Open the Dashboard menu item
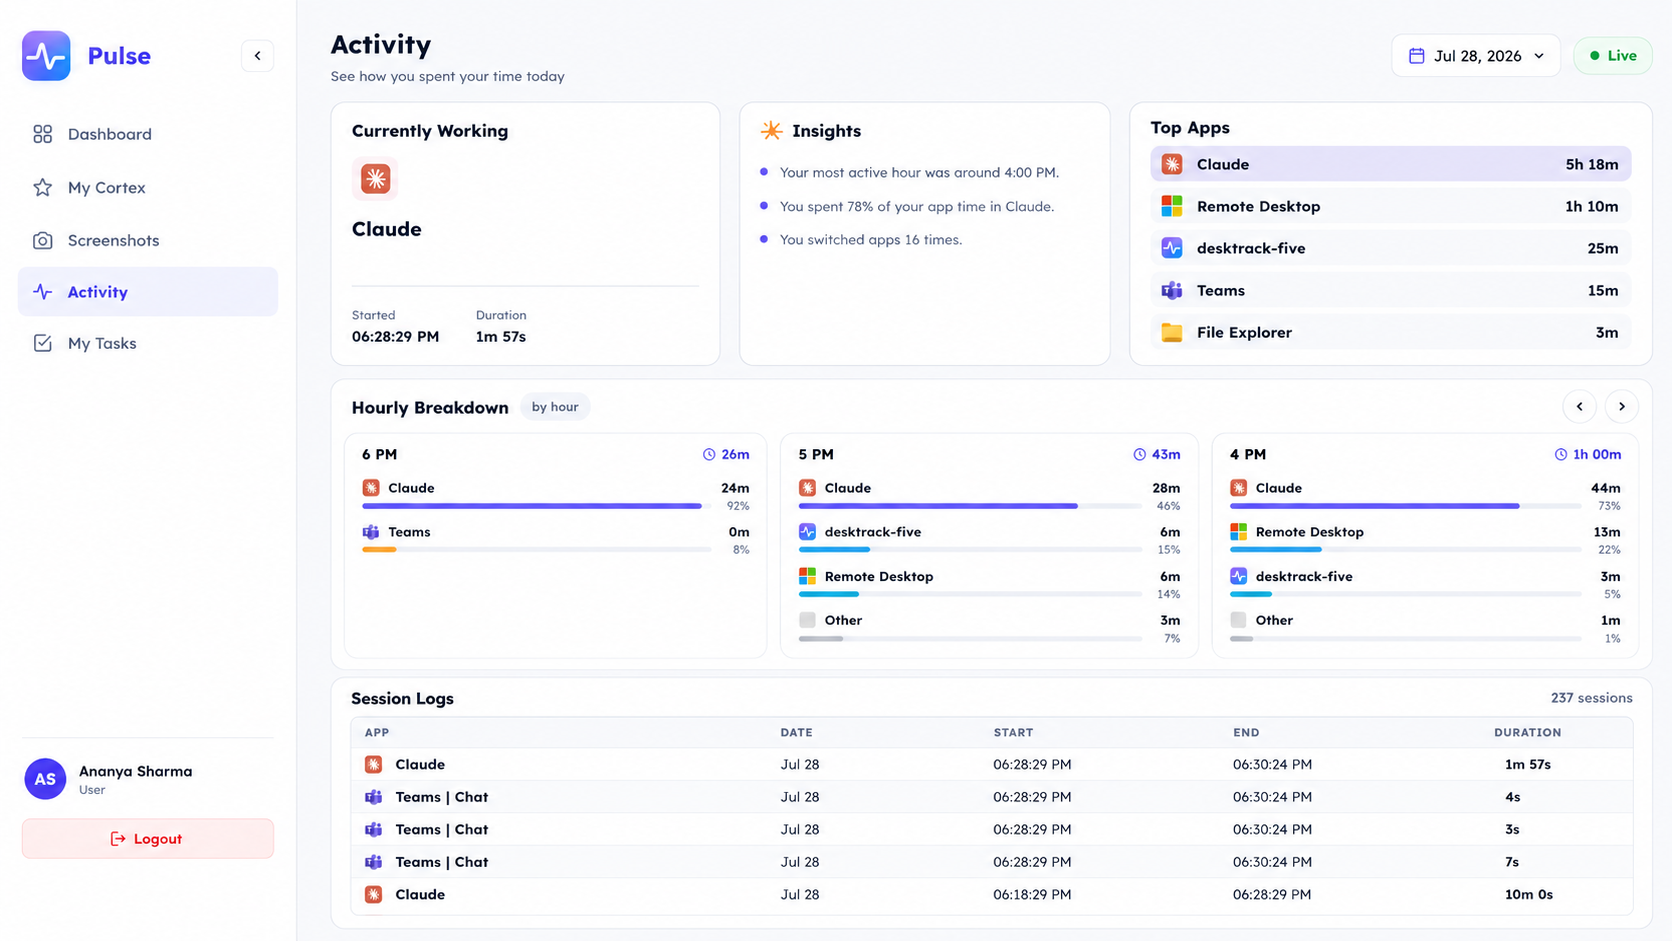Viewport: 1672px width, 941px height. click(148, 134)
